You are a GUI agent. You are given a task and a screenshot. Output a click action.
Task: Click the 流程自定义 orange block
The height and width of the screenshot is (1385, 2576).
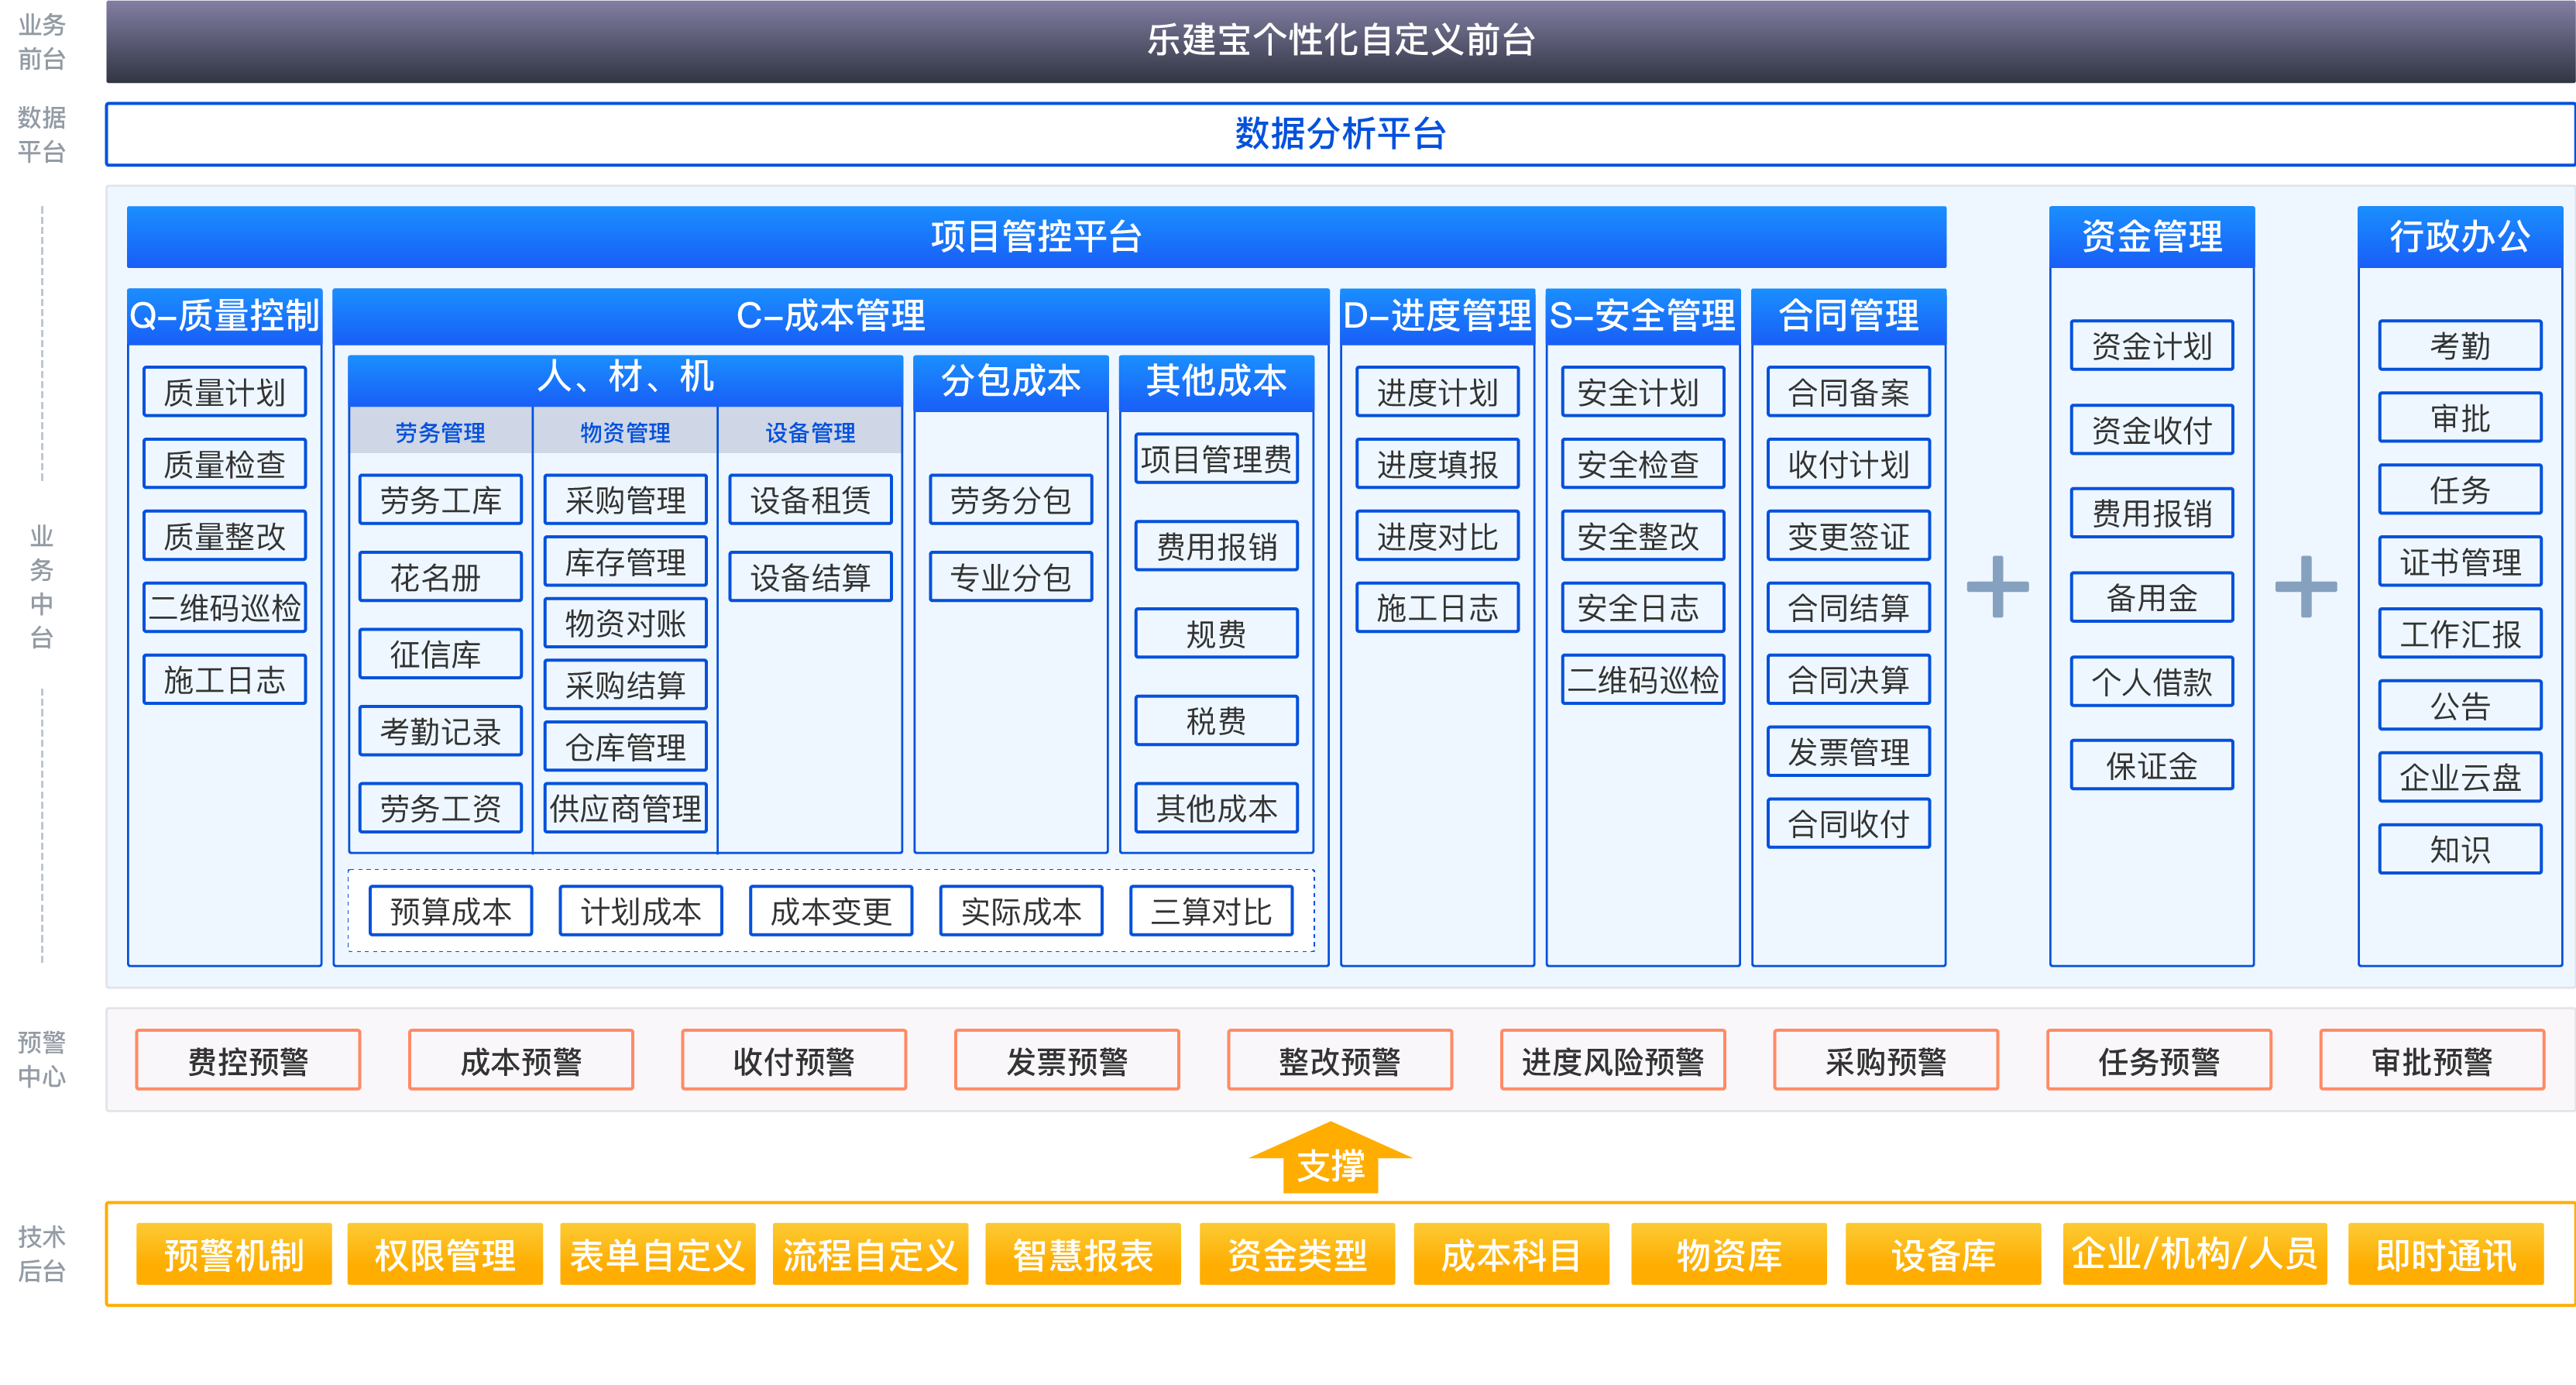pos(870,1254)
